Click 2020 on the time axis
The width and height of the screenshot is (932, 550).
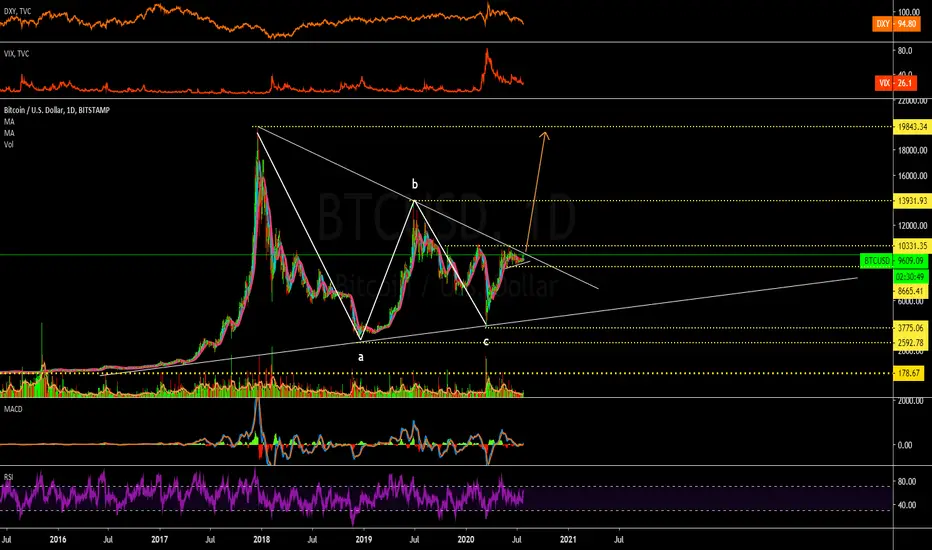tap(466, 540)
